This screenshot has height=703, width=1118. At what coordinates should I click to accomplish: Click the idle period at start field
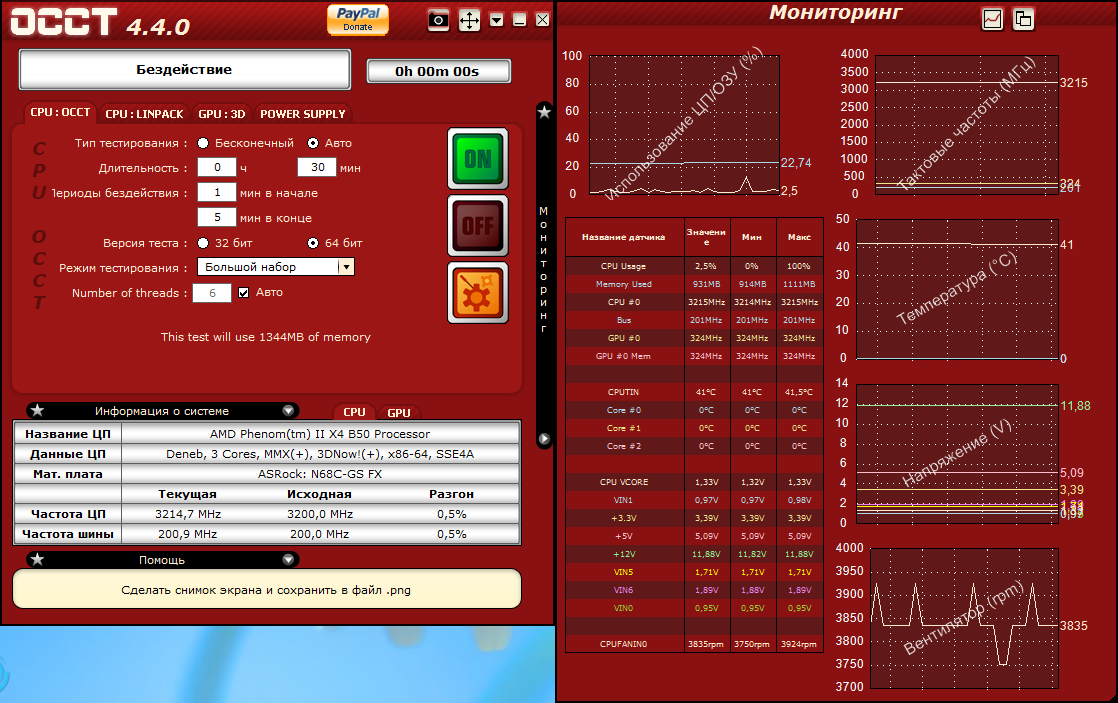coord(217,193)
